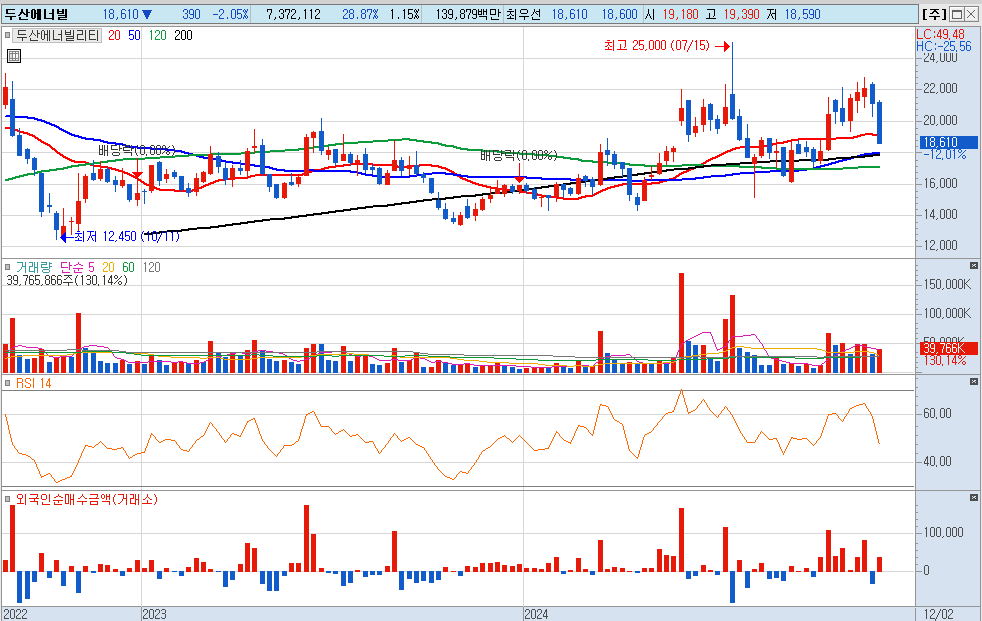Click the square marker before 외국인순매수금액(거래소)

[x=8, y=500]
